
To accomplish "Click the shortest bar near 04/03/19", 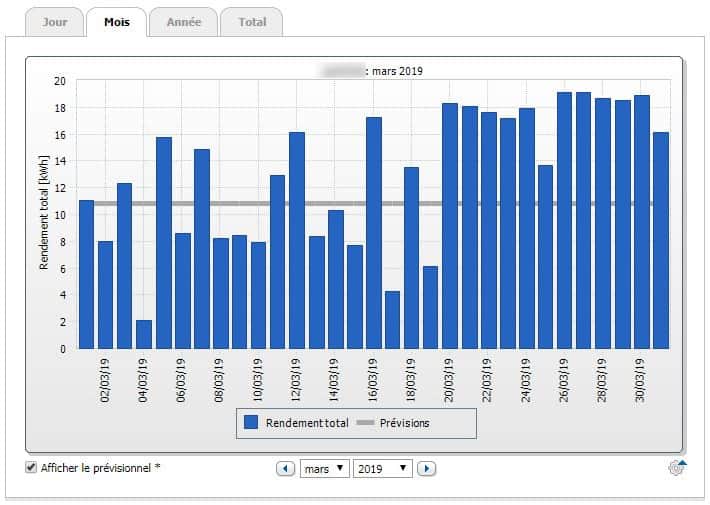I will [144, 334].
